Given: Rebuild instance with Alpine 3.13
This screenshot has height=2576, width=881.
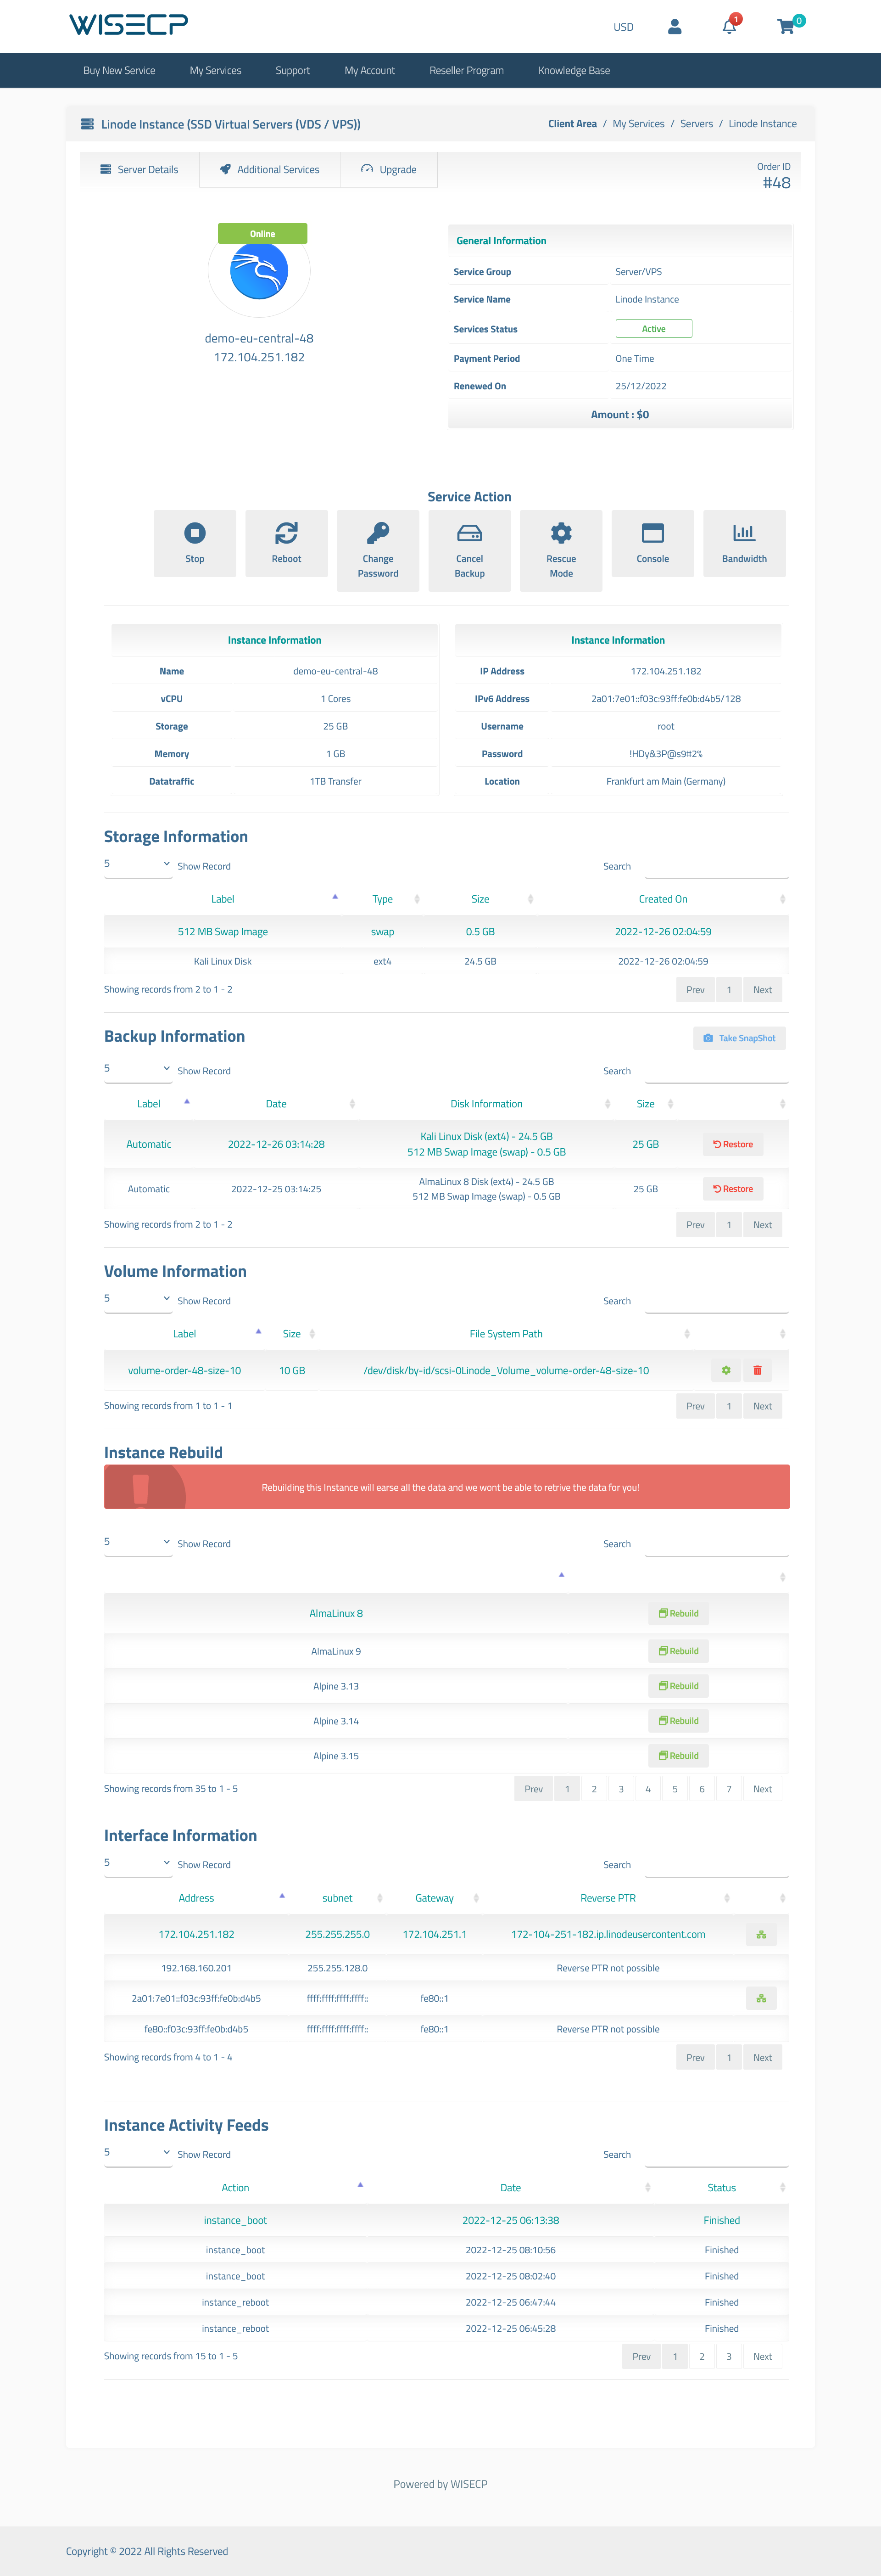Looking at the screenshot, I should point(679,1686).
